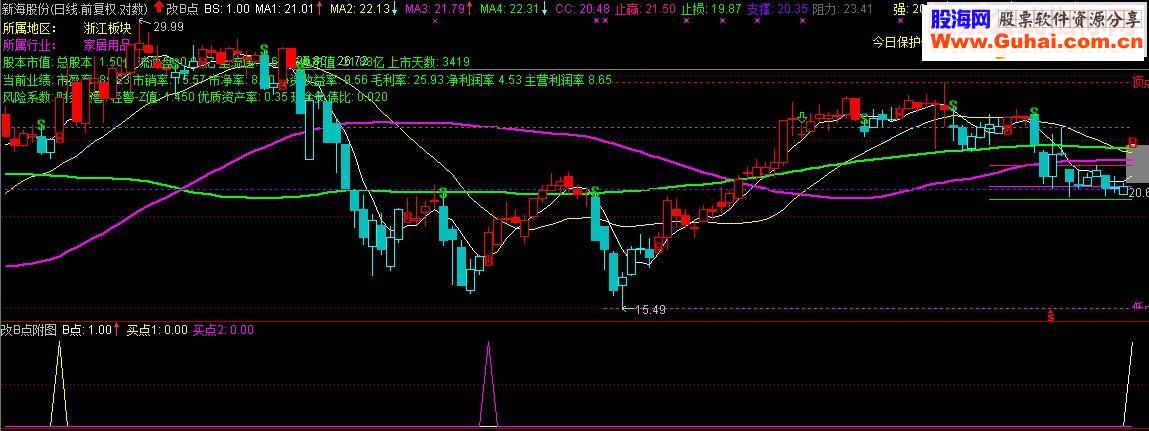Image resolution: width=1149 pixels, height=431 pixels.
Task: Click the 止损: 19.87 stop-loss value
Action: [712, 9]
